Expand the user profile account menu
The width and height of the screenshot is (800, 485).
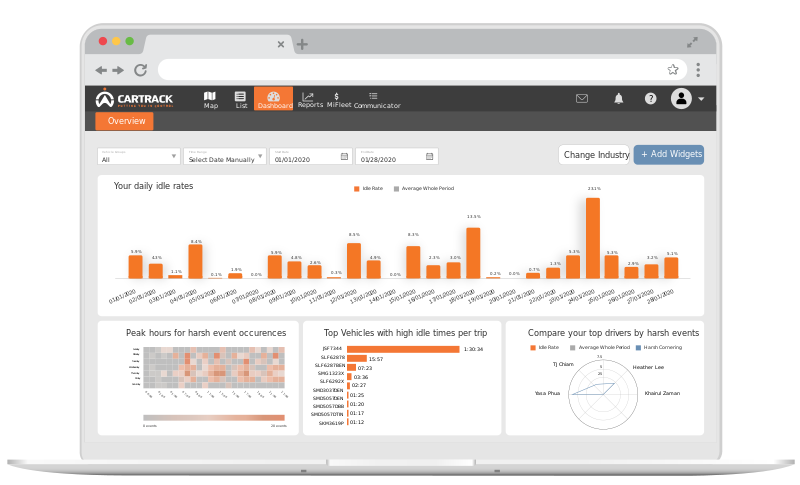click(x=688, y=98)
